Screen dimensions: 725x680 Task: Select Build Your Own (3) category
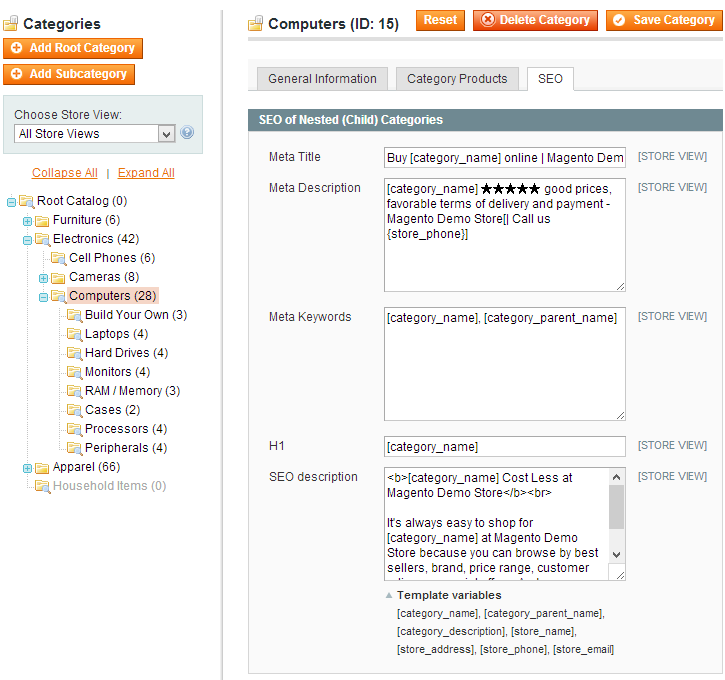(136, 315)
